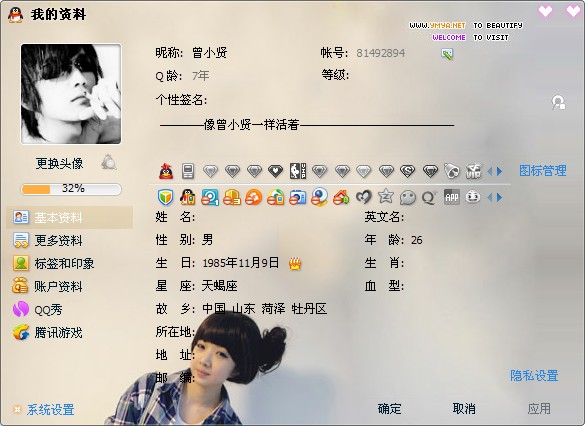
Task: Show previous icons in app service row
Action: tap(489, 197)
